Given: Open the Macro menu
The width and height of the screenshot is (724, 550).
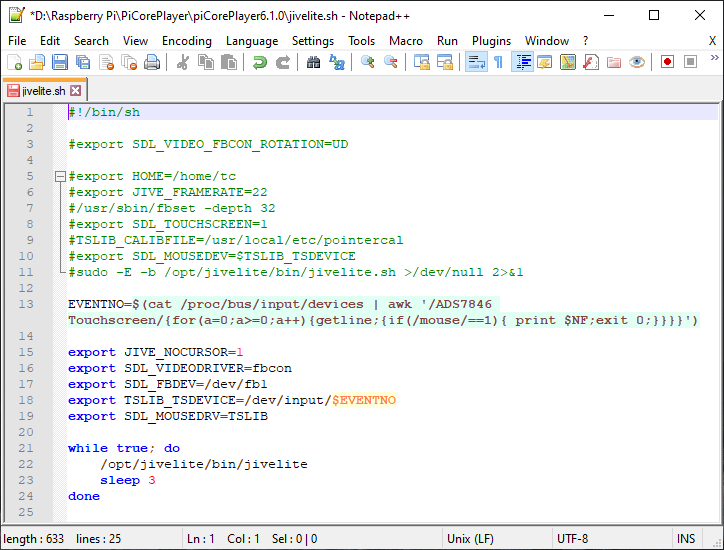Looking at the screenshot, I should pyautogui.click(x=406, y=41).
